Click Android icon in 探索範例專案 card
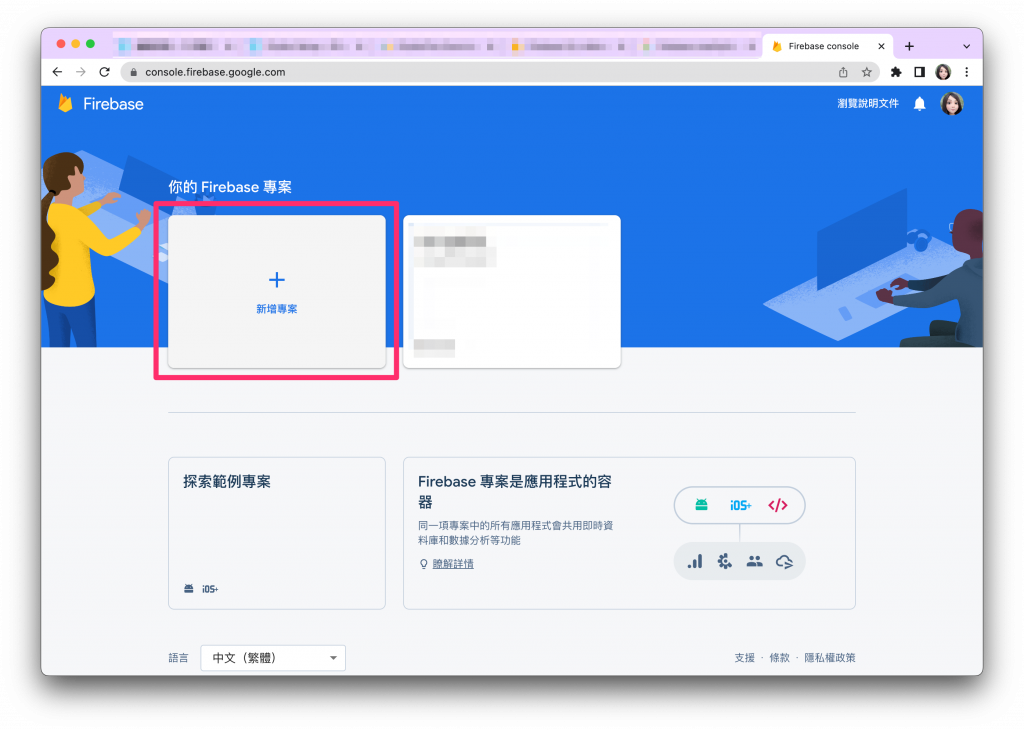Viewport: 1024px width, 730px height. pos(189,588)
